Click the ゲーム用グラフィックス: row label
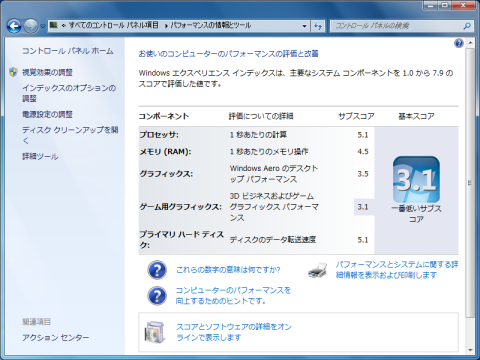The width and height of the screenshot is (480, 360). coord(180,207)
